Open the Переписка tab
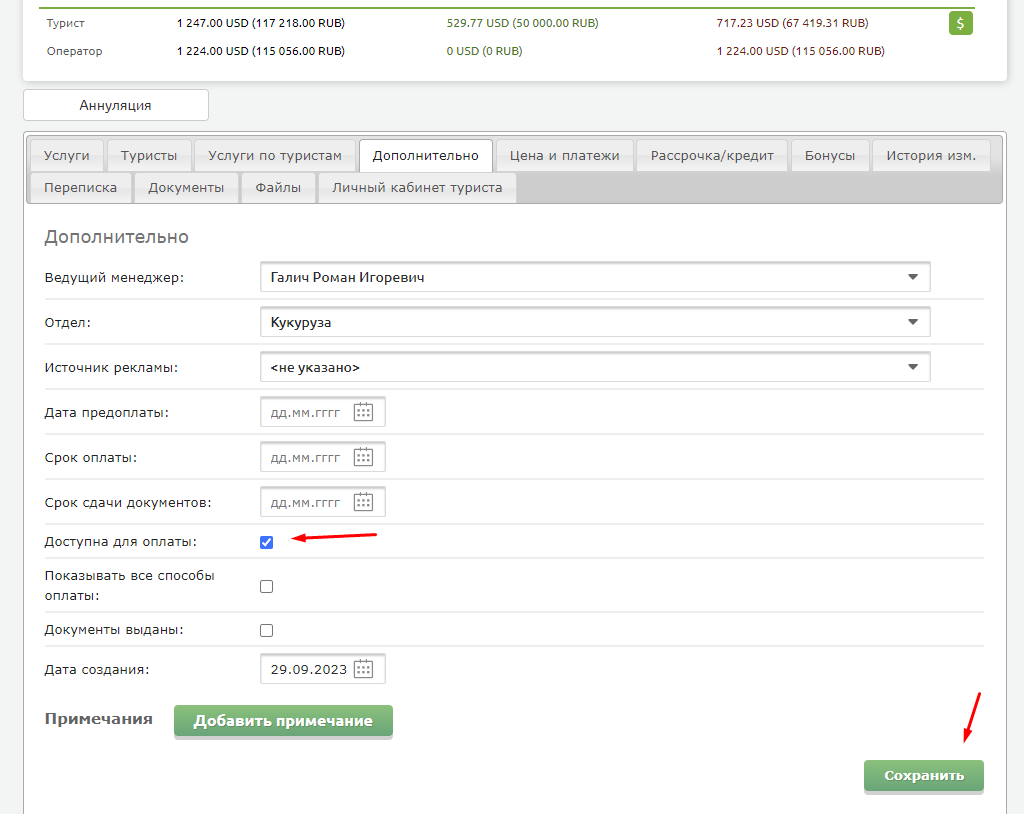The height and width of the screenshot is (814, 1024). tap(80, 187)
